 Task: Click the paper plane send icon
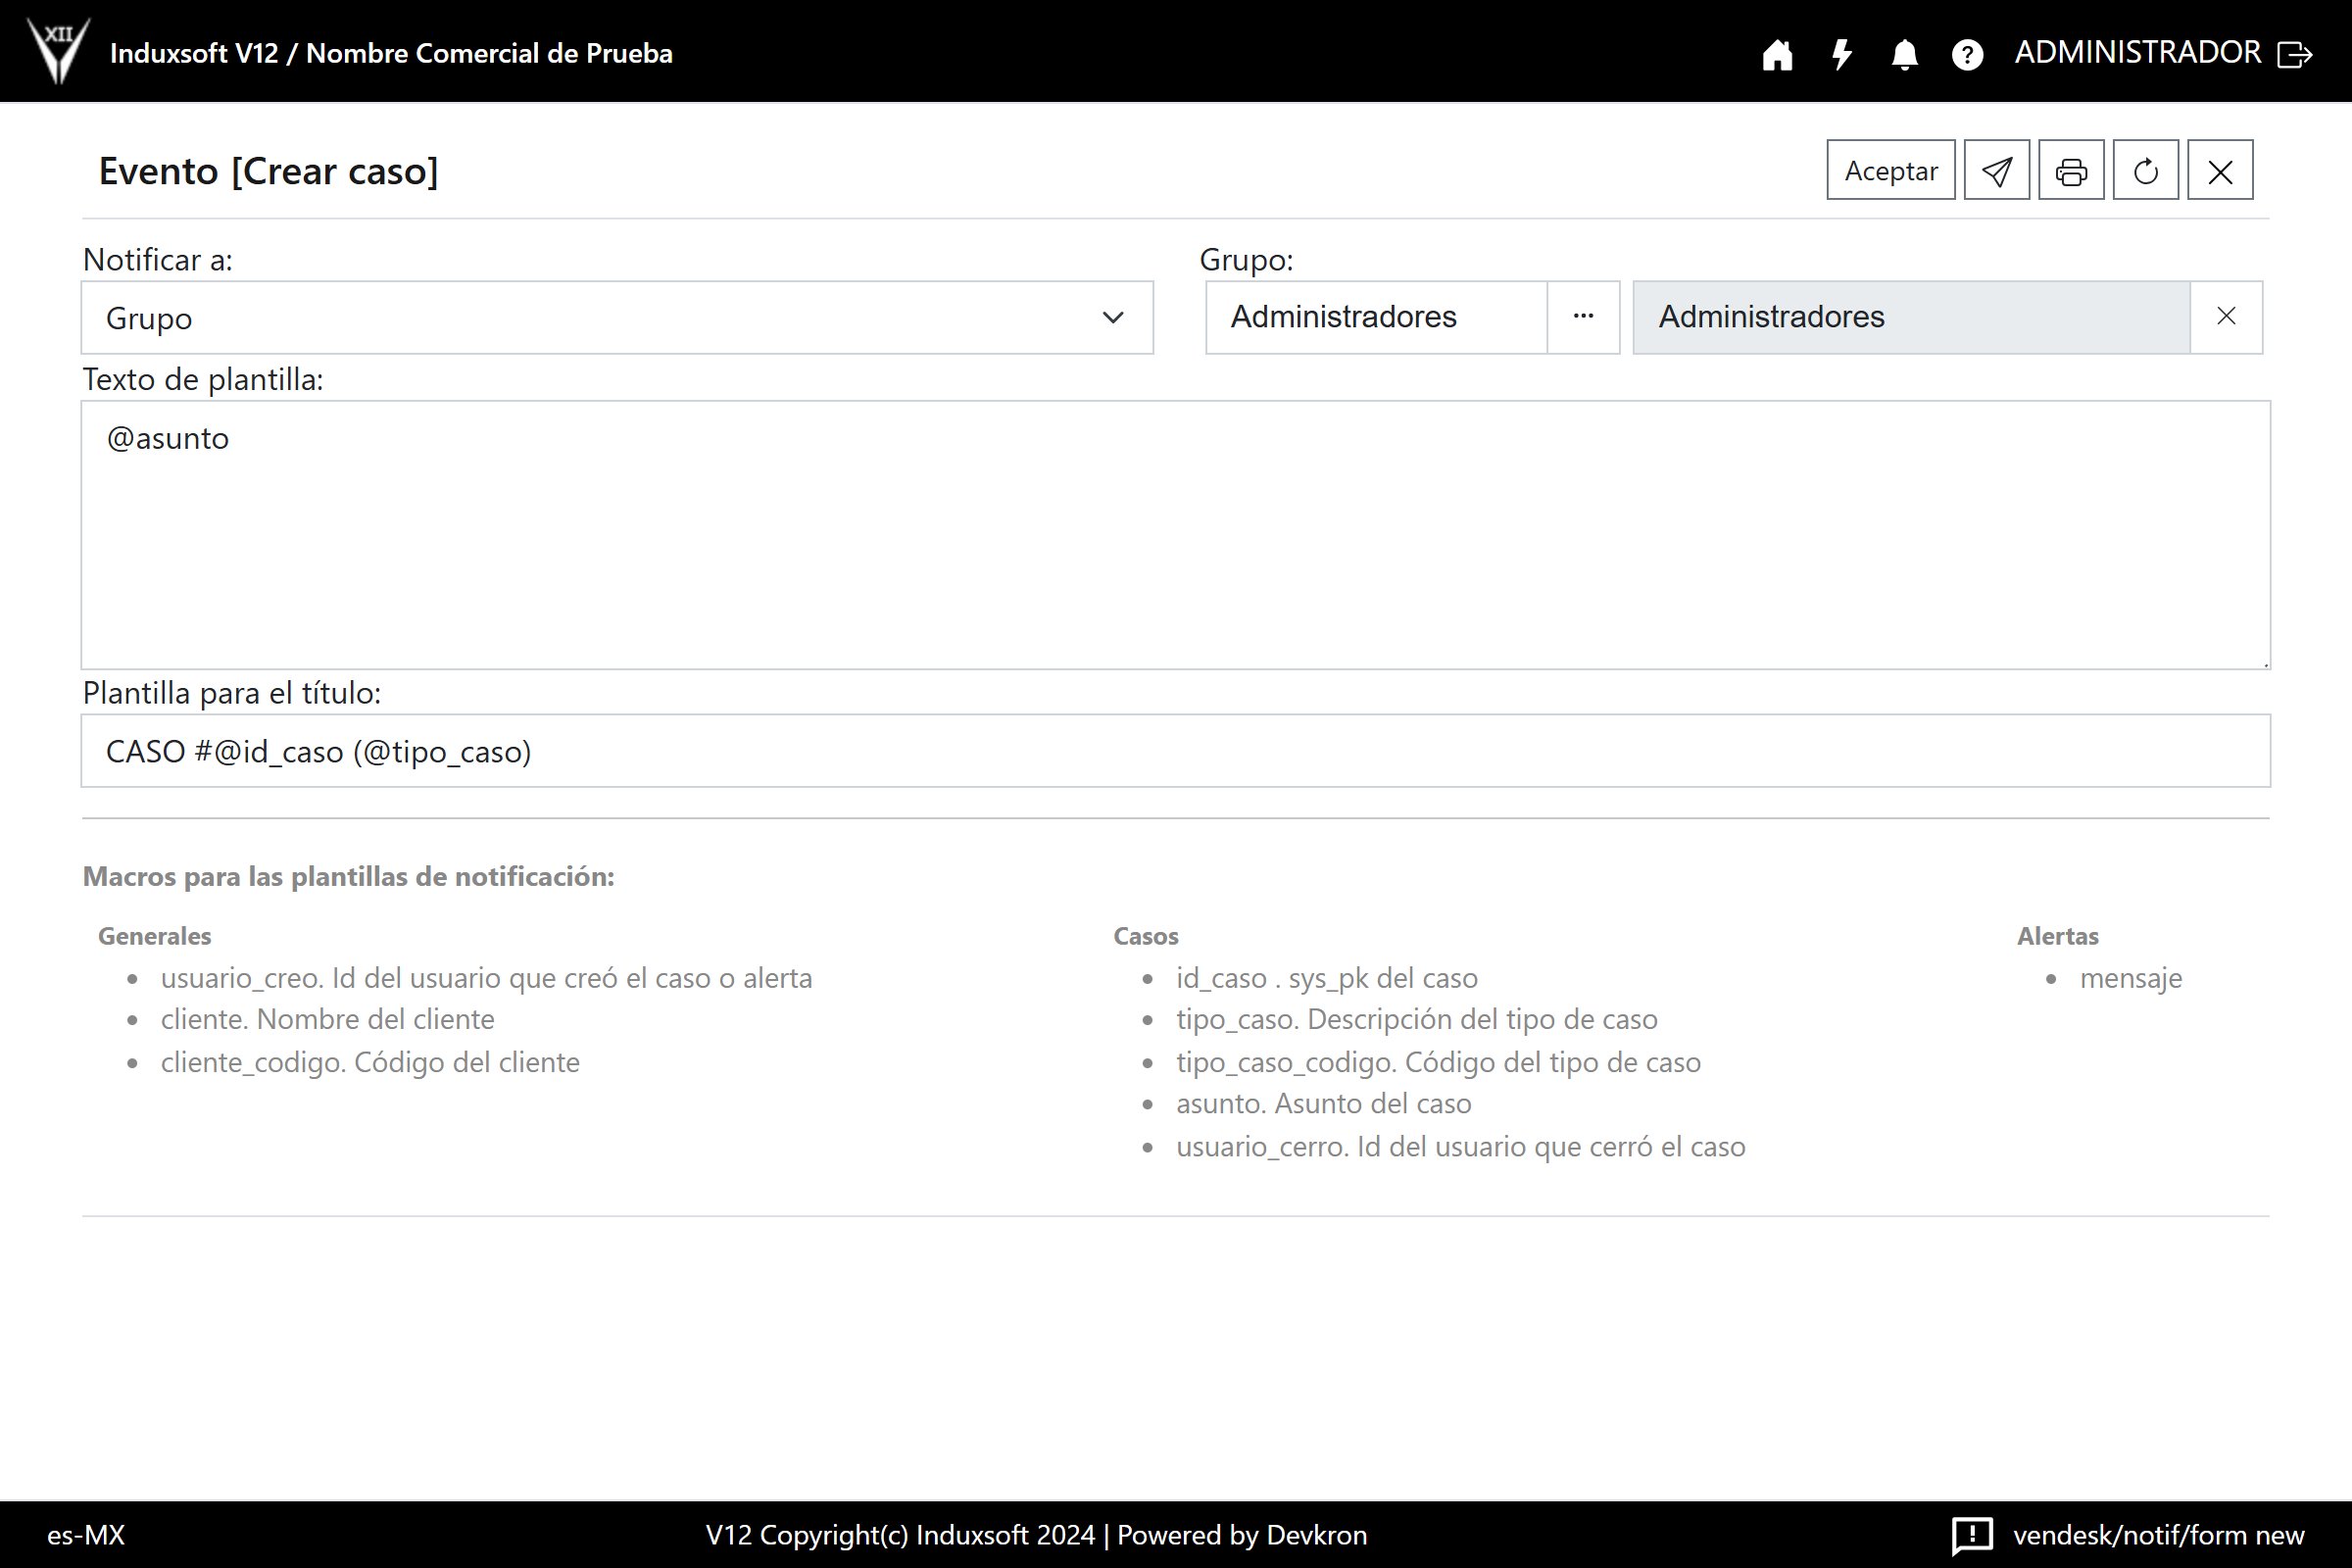click(1996, 171)
